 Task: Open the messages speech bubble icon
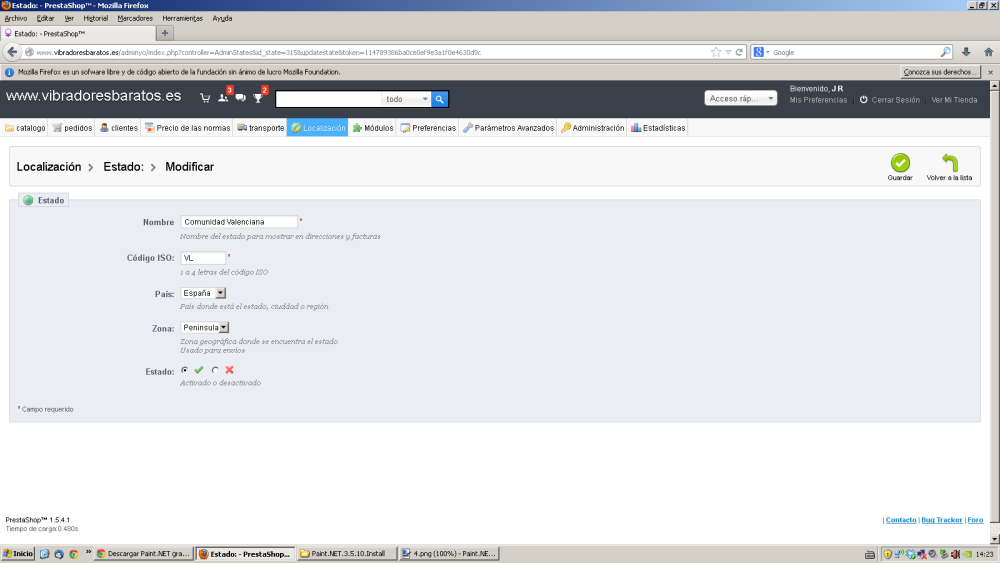[240, 98]
